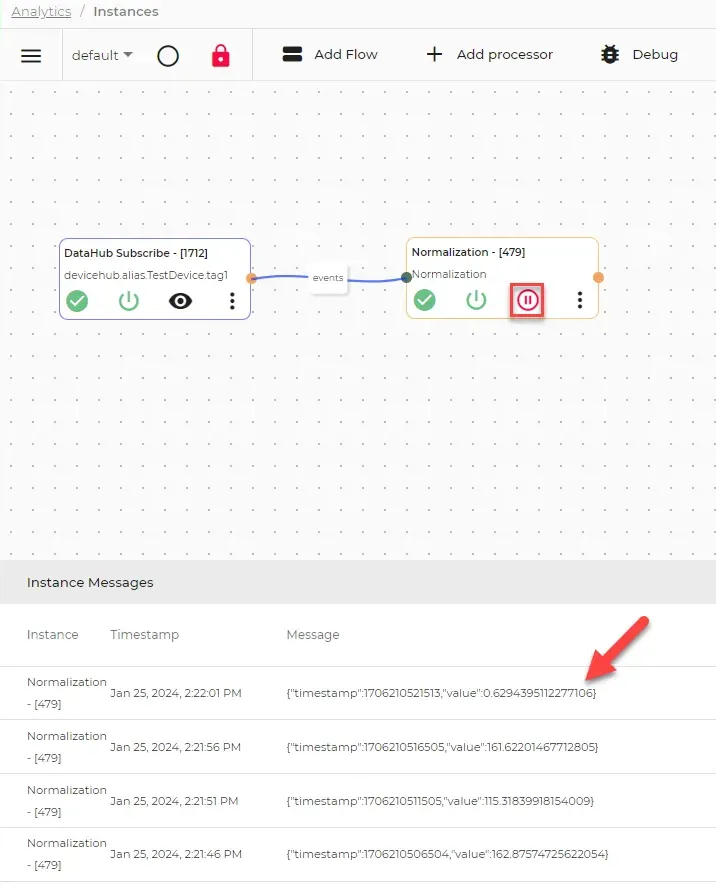Click timestamp Jan 25, 2024, 2:21:56 PM
Viewport: 716px width, 888px height.
pyautogui.click(x=176, y=747)
